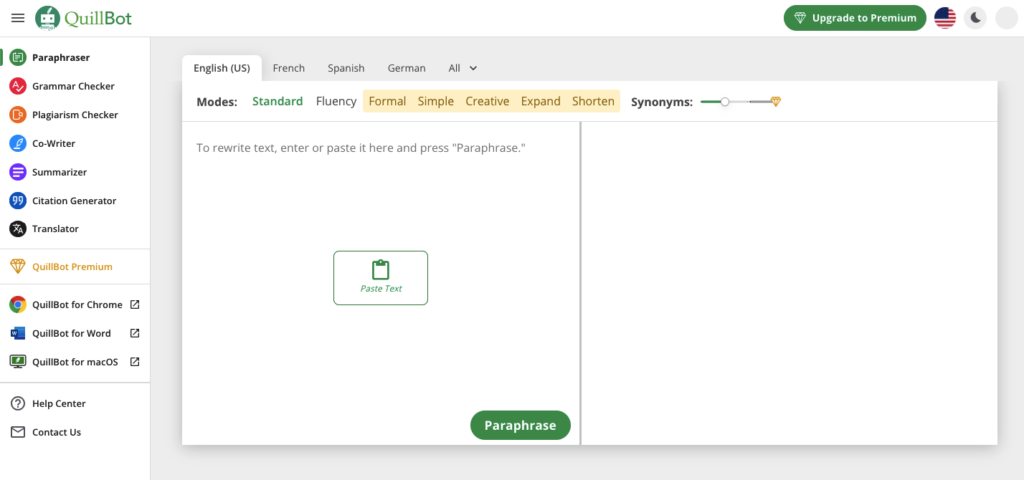1024x480 pixels.
Task: Toggle dark mode moon button
Action: [x=976, y=18]
